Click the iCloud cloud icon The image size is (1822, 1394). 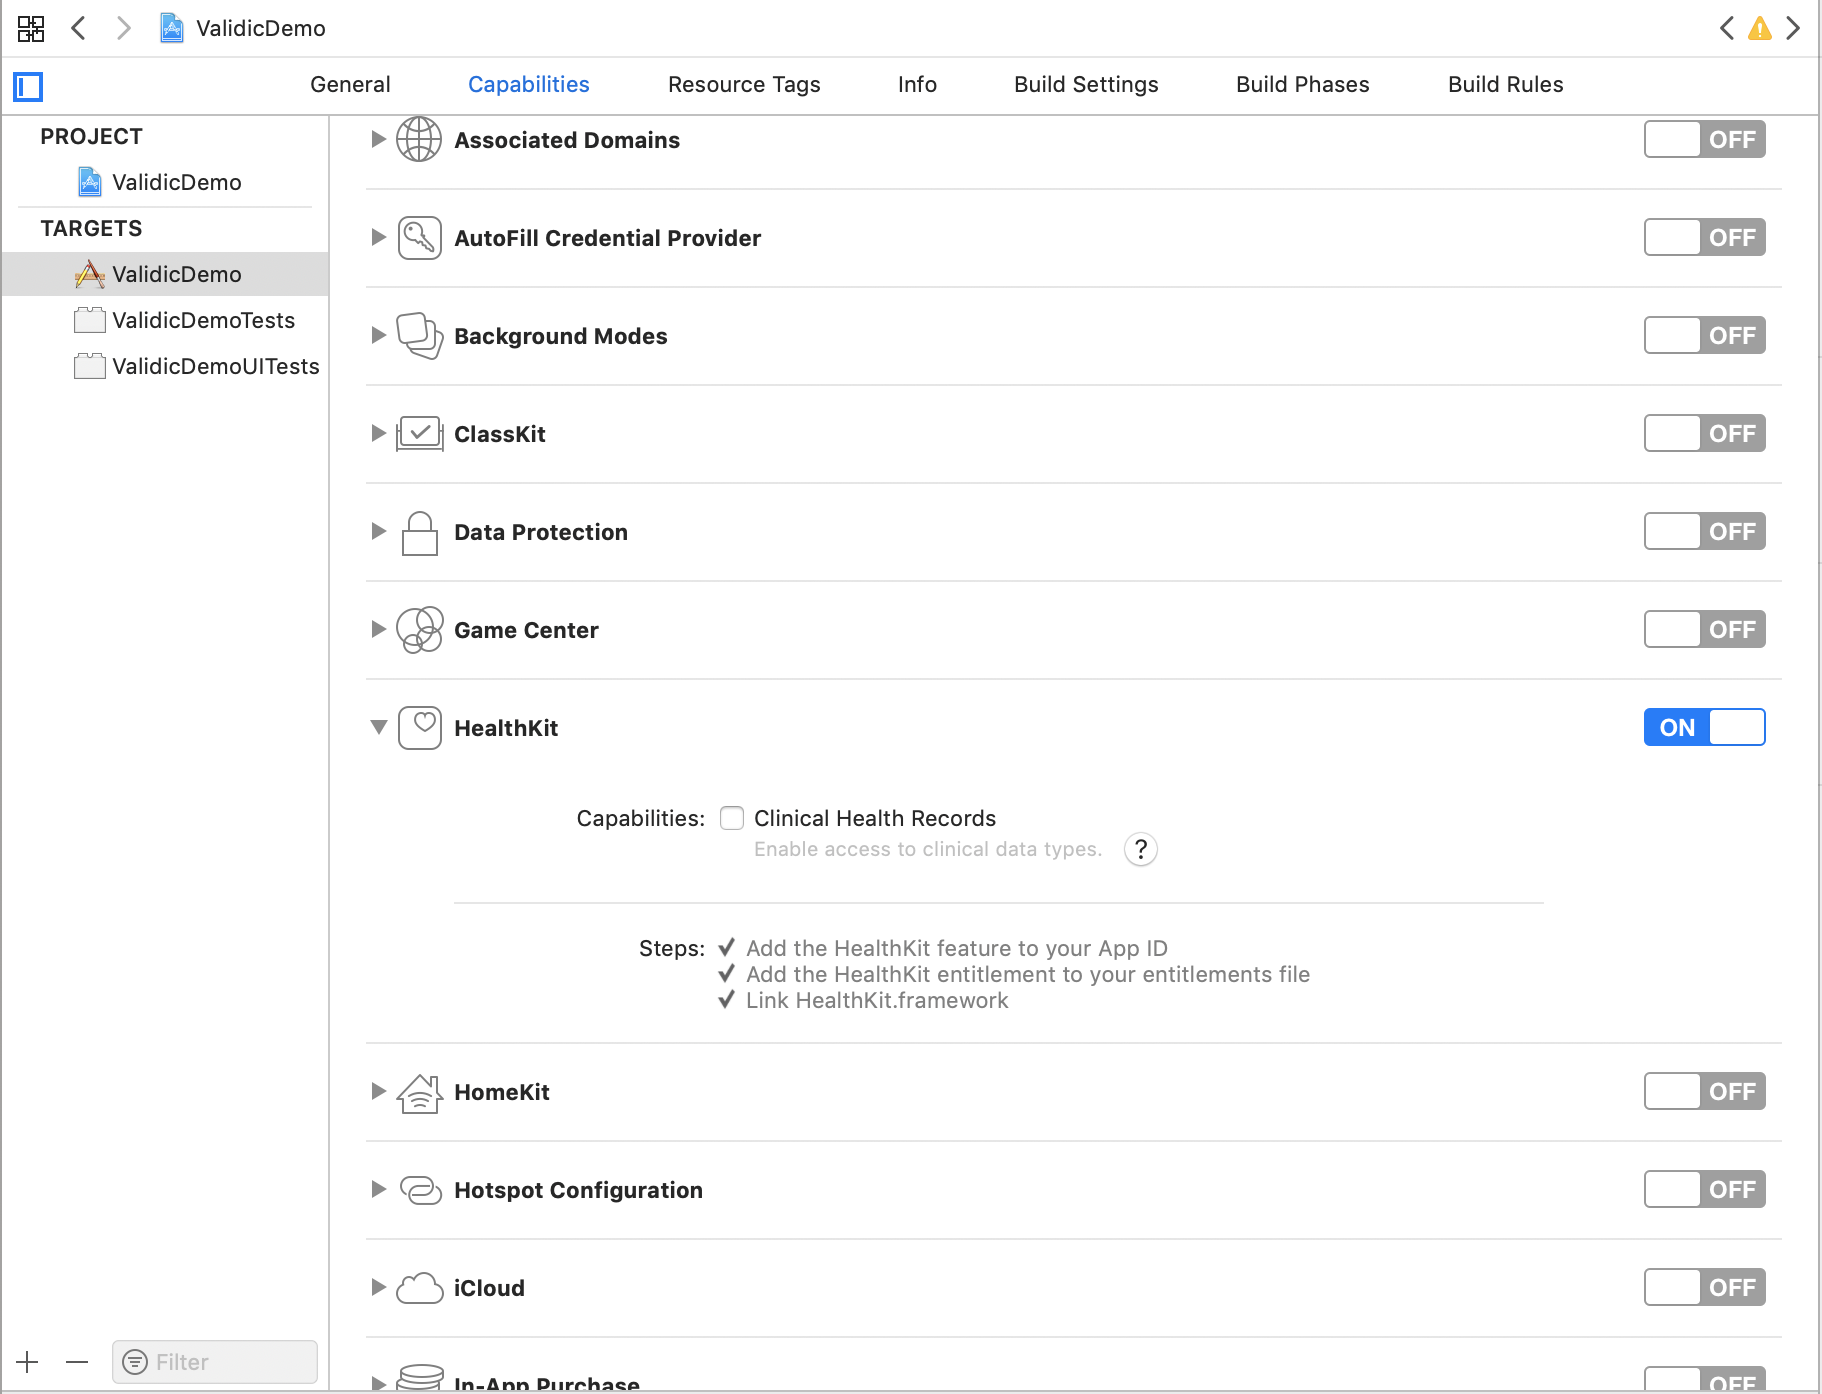pyautogui.click(x=419, y=1288)
